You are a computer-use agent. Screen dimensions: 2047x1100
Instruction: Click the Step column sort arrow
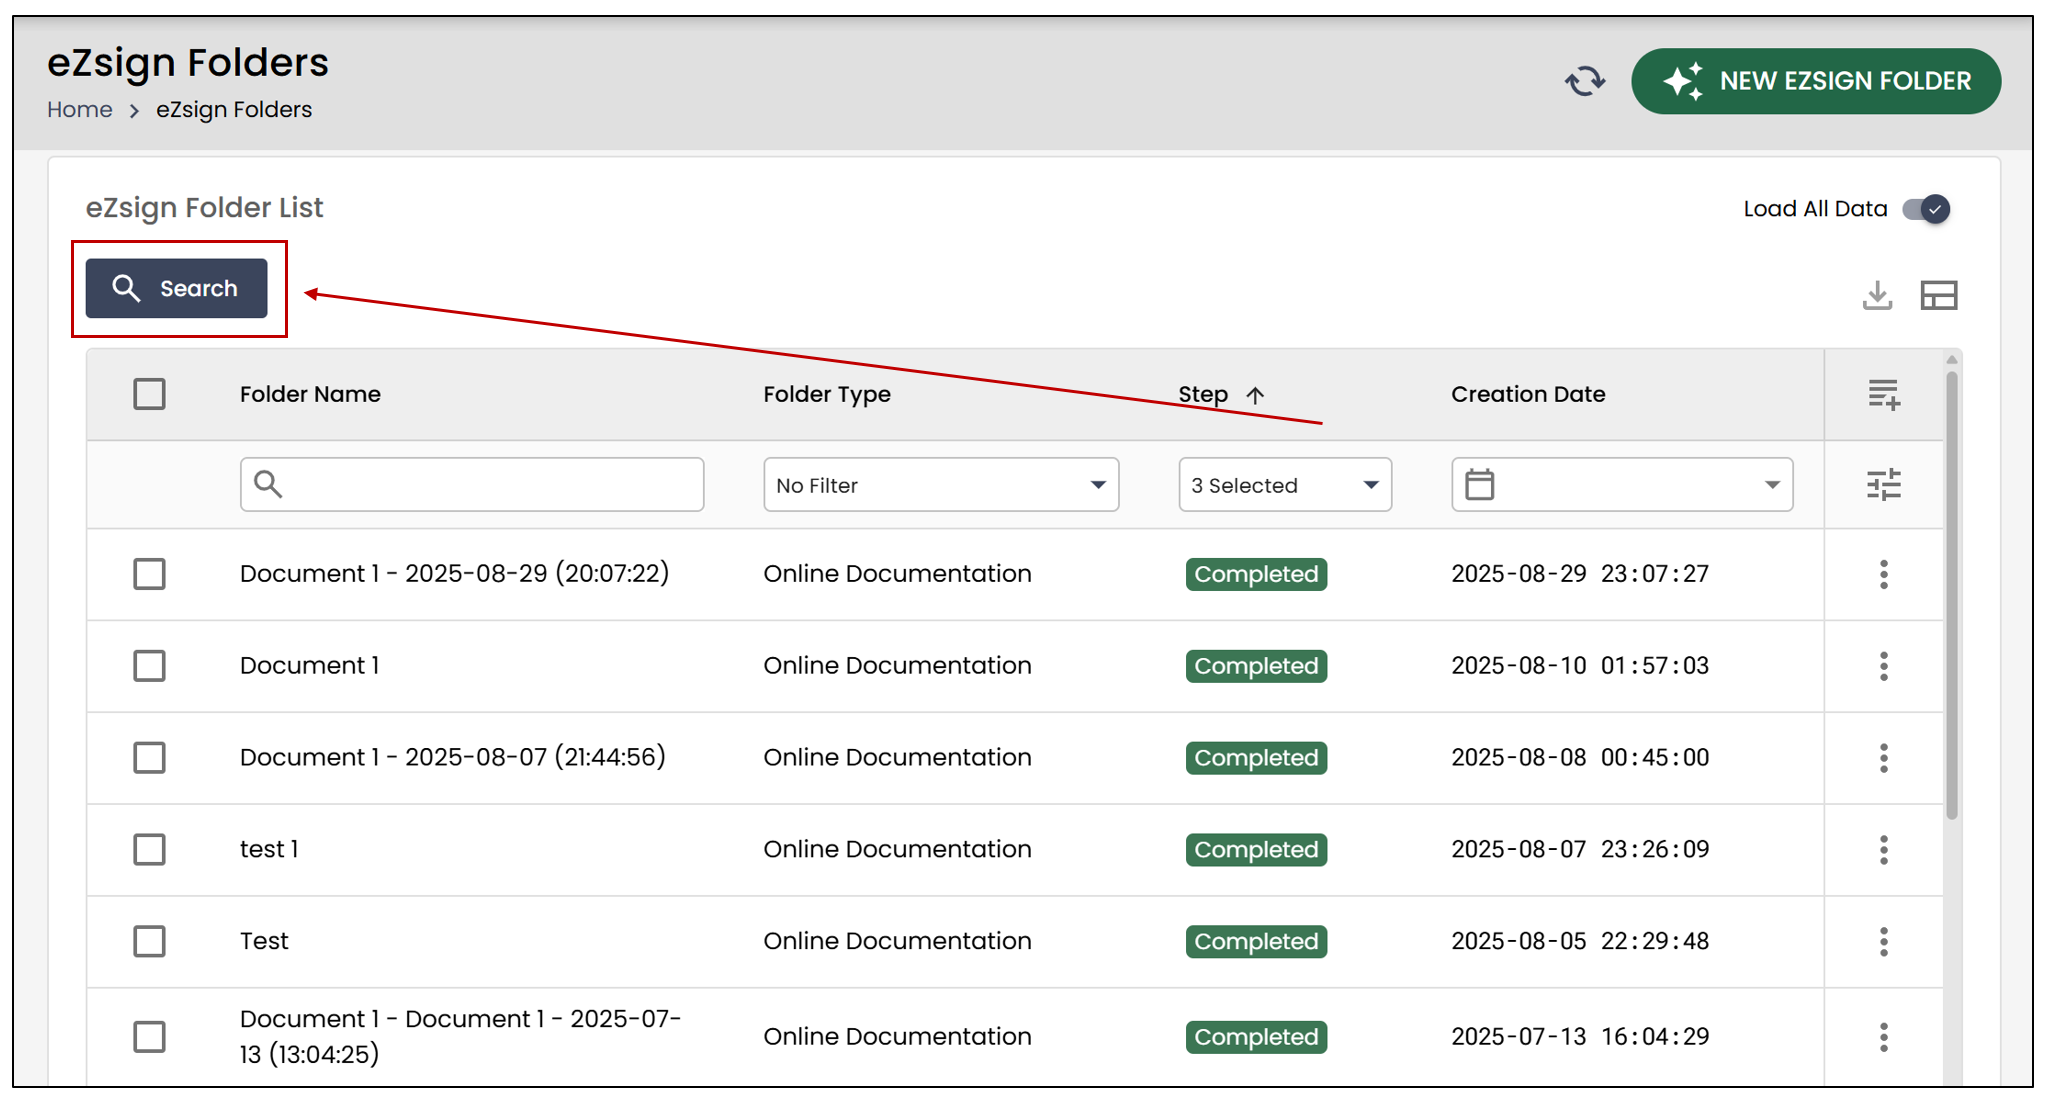[1255, 395]
